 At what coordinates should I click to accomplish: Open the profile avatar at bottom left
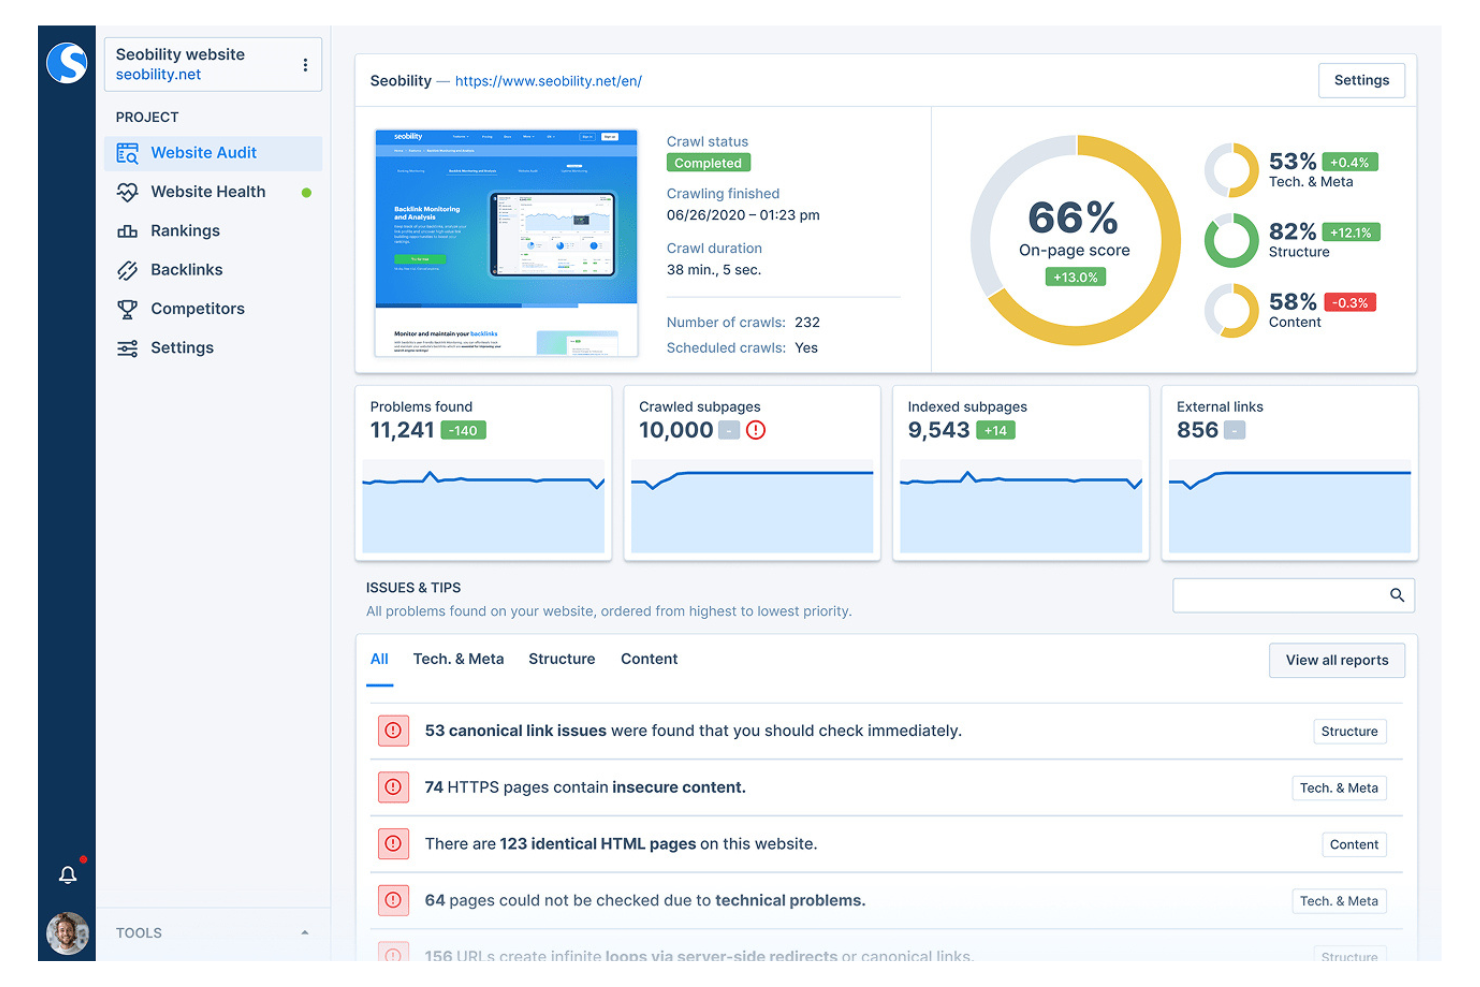click(66, 934)
